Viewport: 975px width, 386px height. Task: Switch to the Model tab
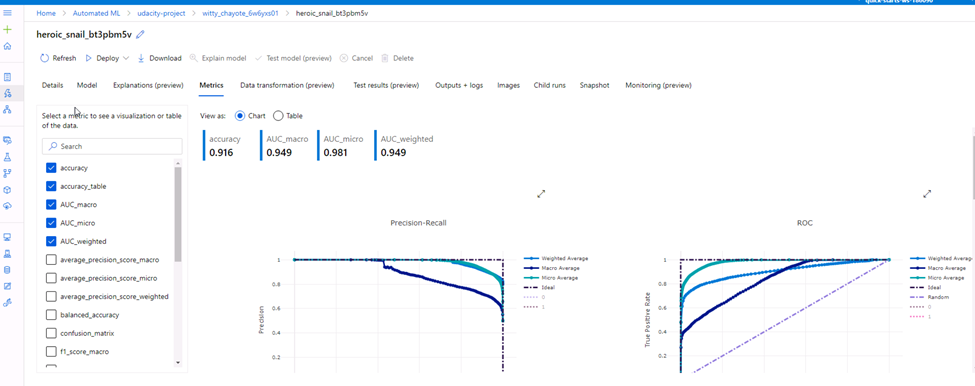click(87, 85)
